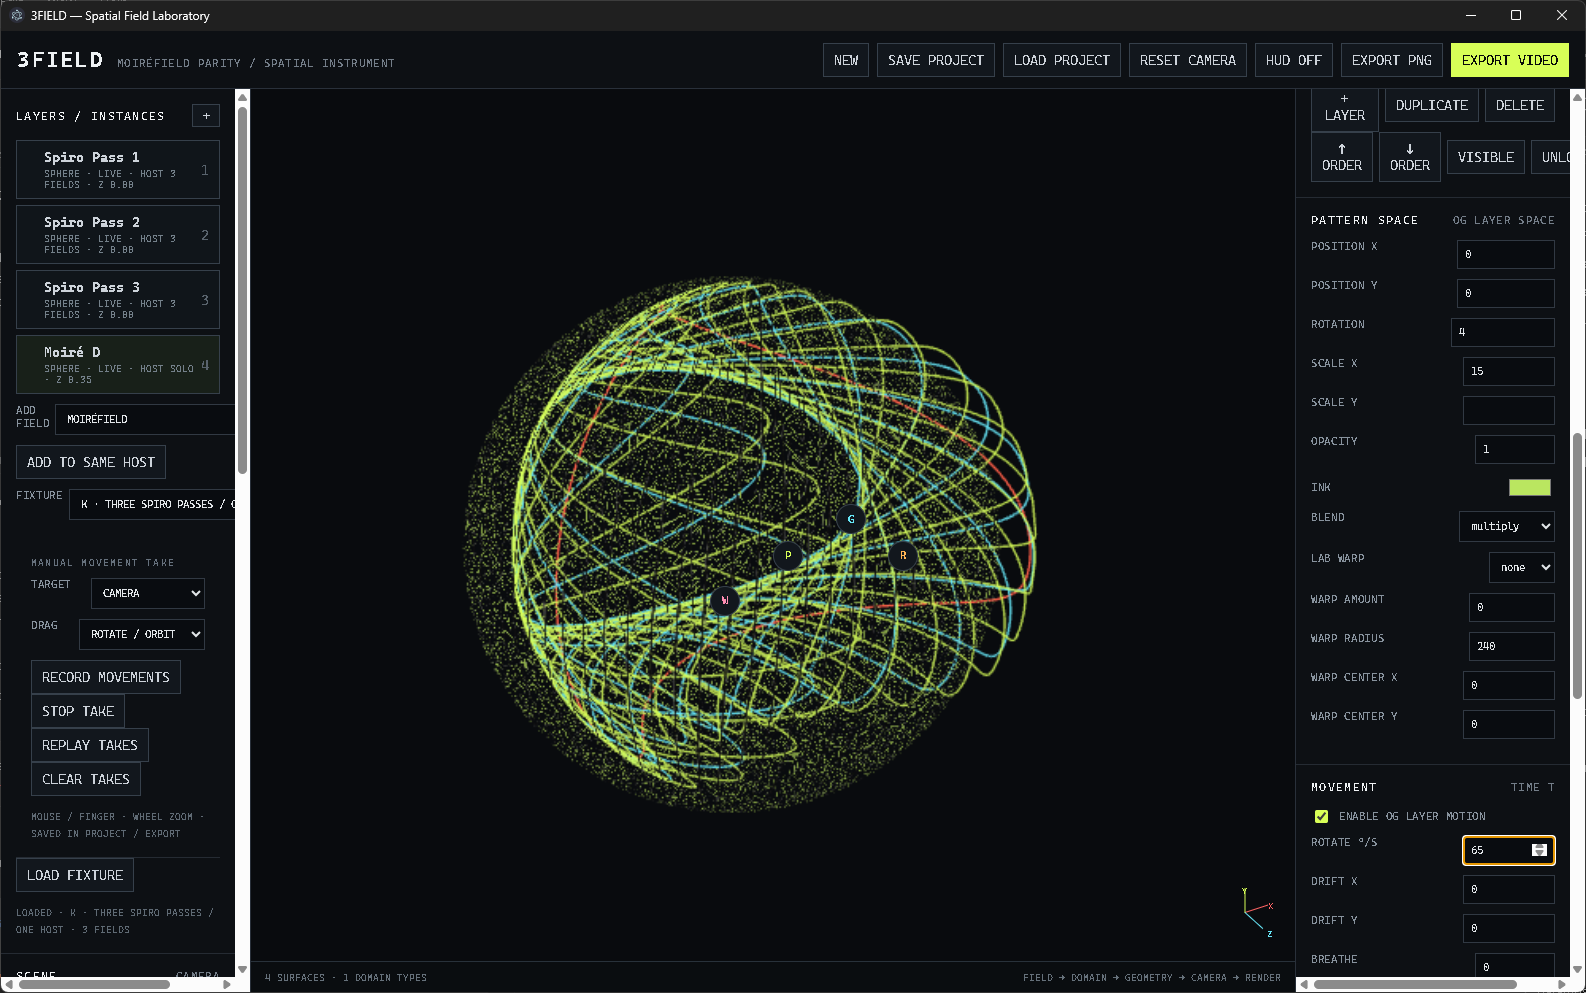Viewport: 1586px width, 993px height.
Task: Select the R marker on the sphere
Action: [x=903, y=555]
